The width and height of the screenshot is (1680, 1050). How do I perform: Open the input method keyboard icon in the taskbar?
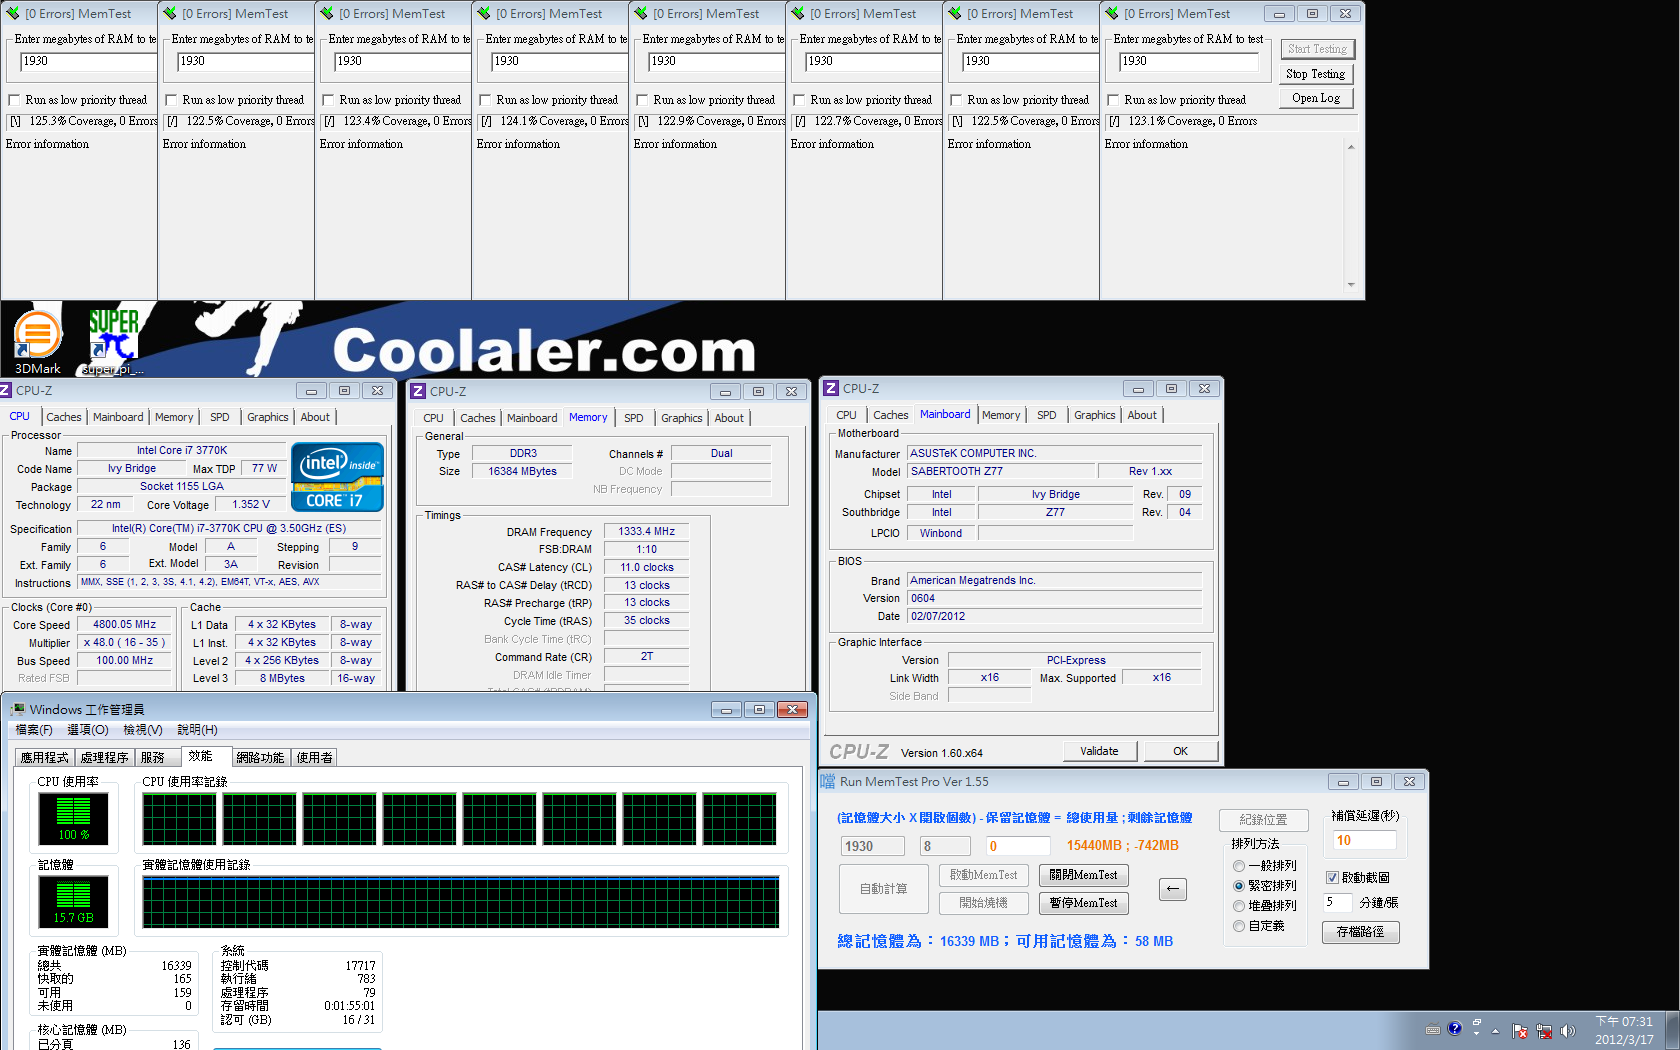1433,1029
